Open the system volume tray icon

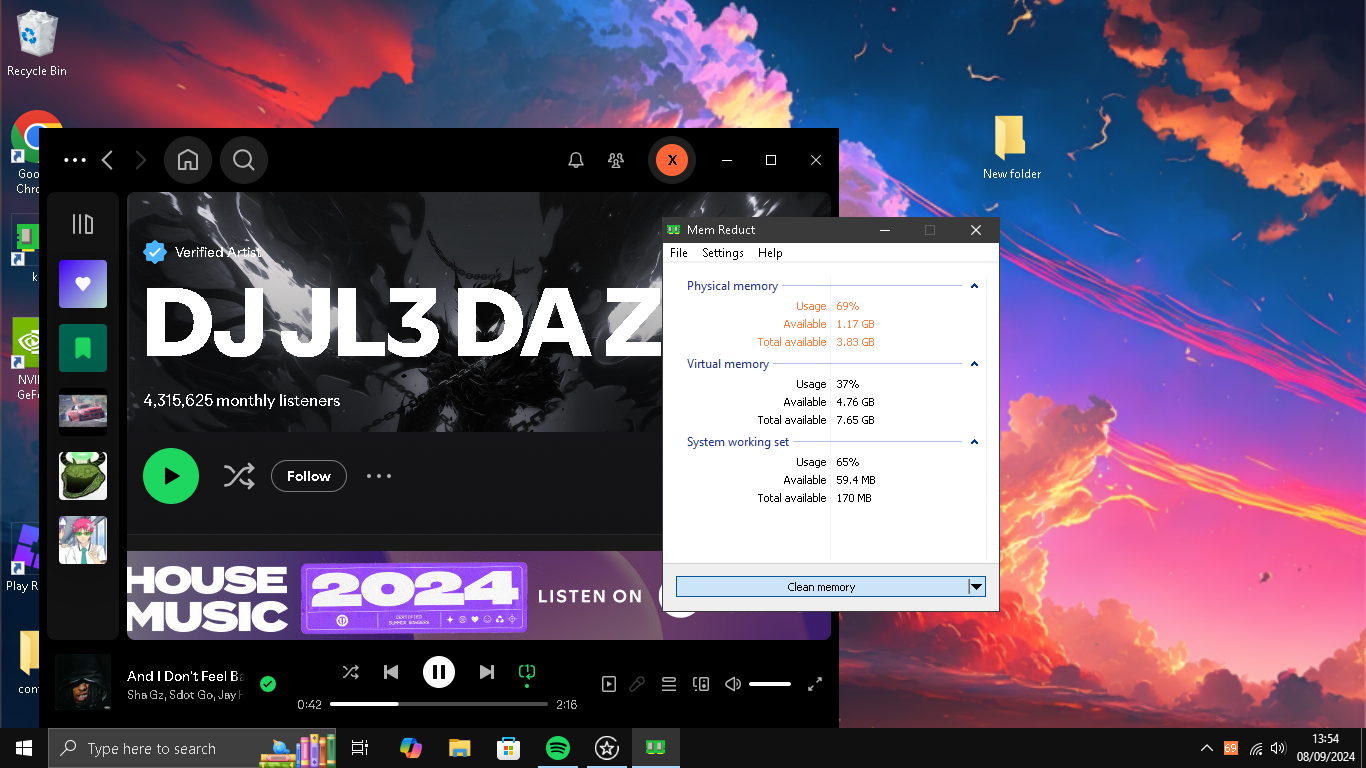1278,748
